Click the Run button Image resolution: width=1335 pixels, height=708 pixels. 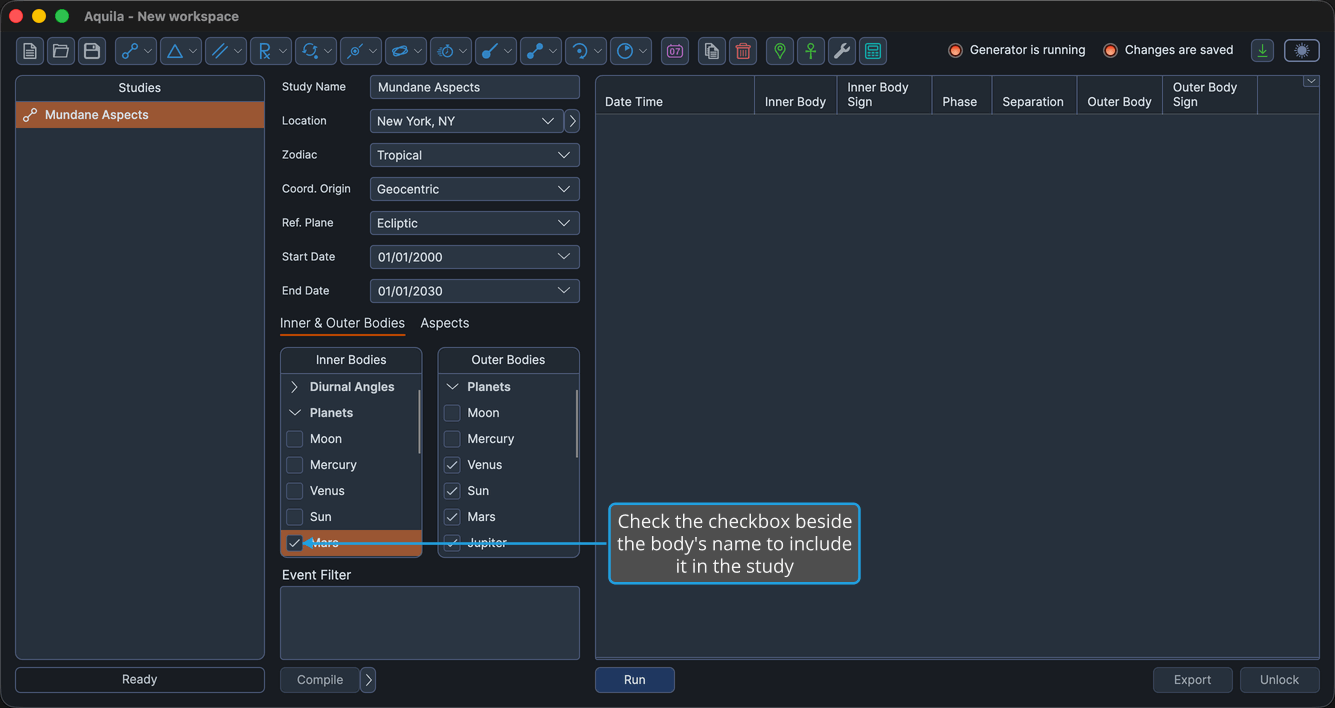click(x=635, y=680)
